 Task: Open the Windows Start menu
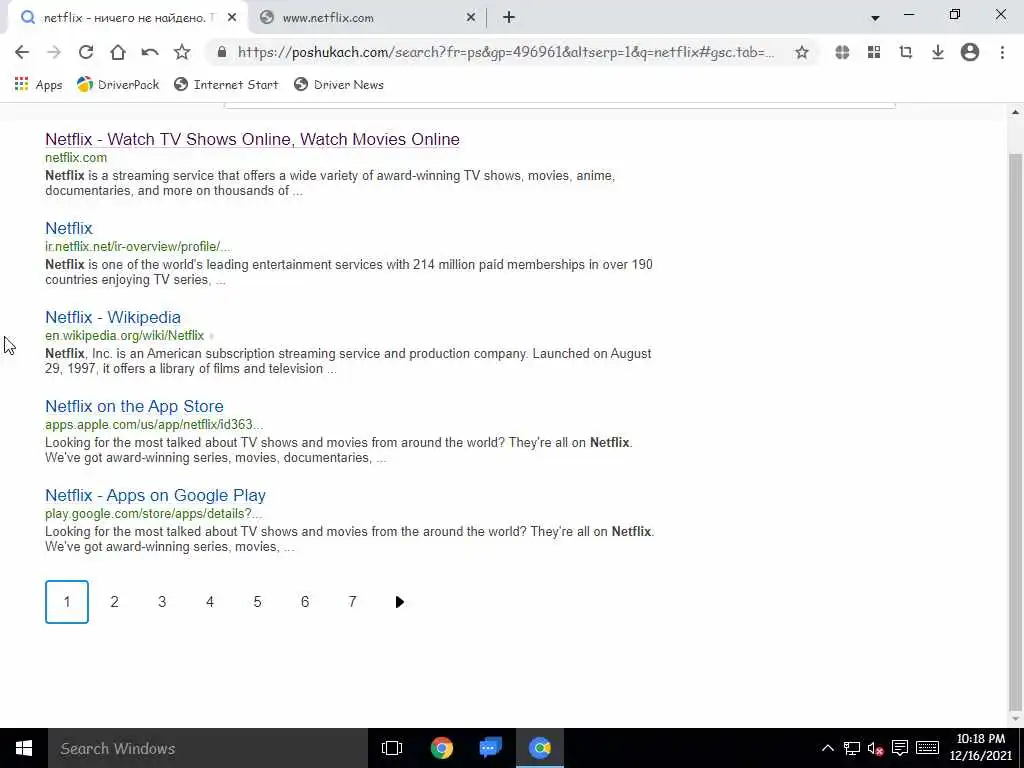tap(24, 748)
